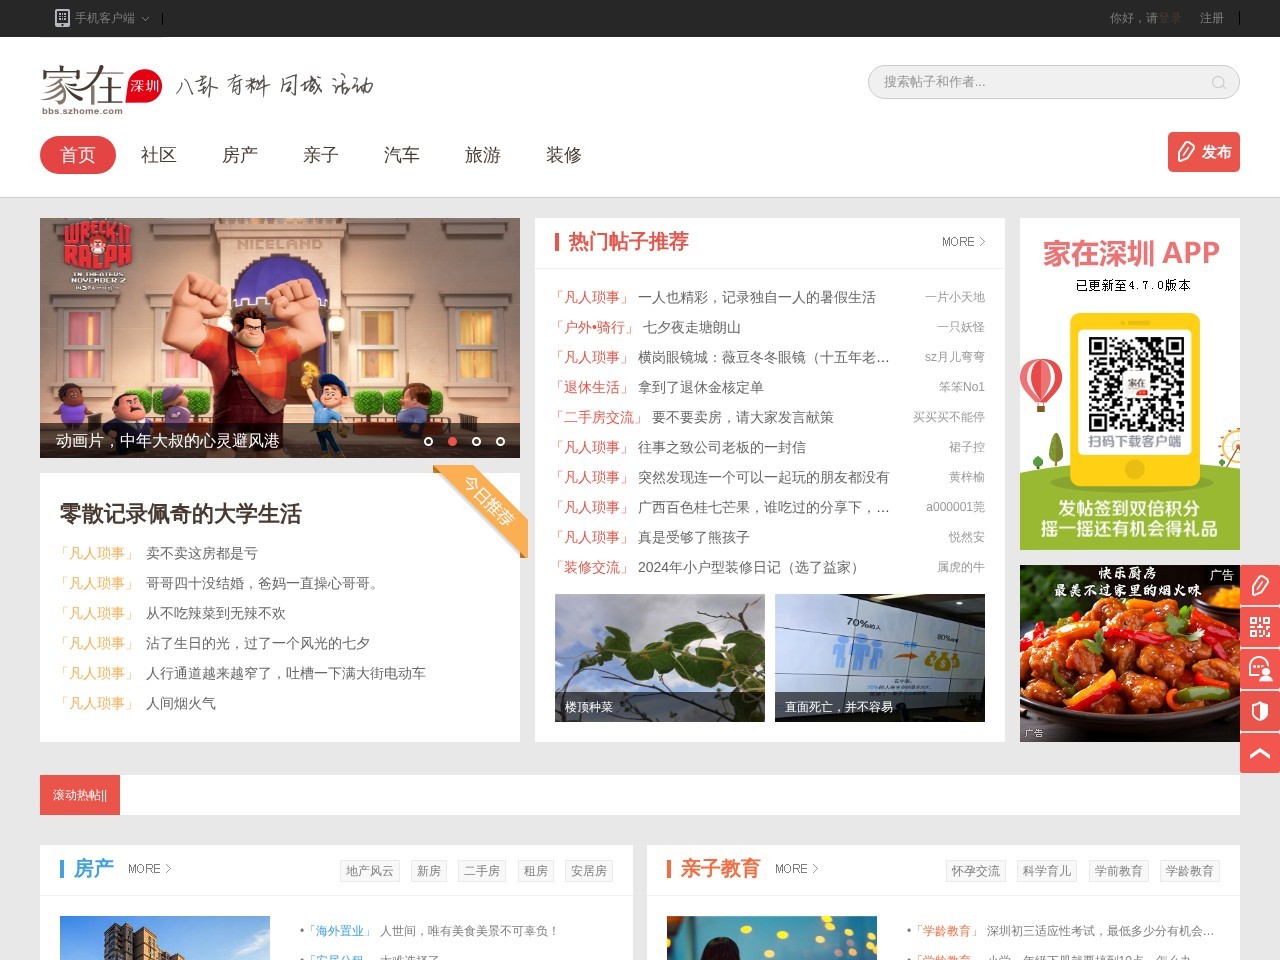Select the pen icon to write a post
This screenshot has width=1280, height=960.
coord(1260,586)
